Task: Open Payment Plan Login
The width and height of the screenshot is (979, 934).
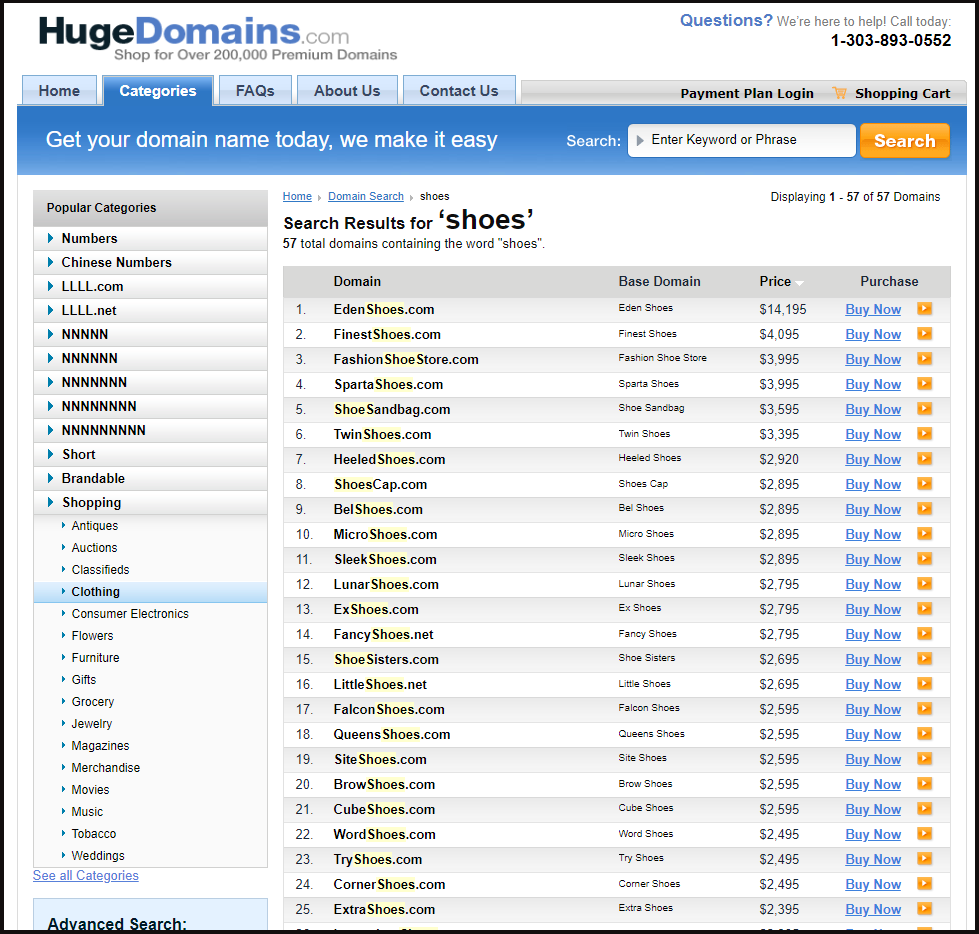Action: [x=747, y=94]
